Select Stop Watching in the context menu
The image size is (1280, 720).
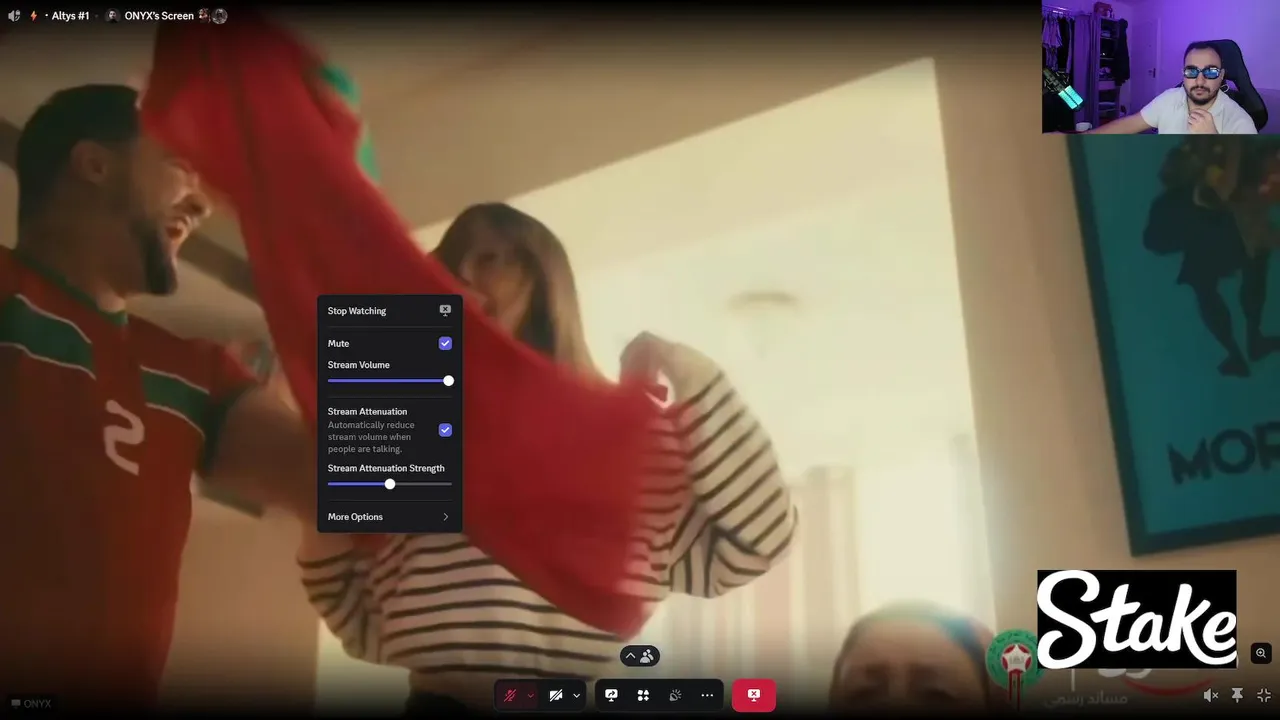coord(389,311)
